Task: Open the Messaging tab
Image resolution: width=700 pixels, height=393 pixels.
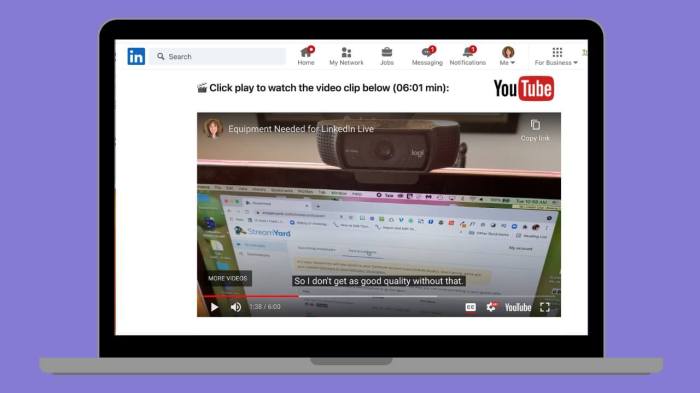Action: click(x=427, y=56)
